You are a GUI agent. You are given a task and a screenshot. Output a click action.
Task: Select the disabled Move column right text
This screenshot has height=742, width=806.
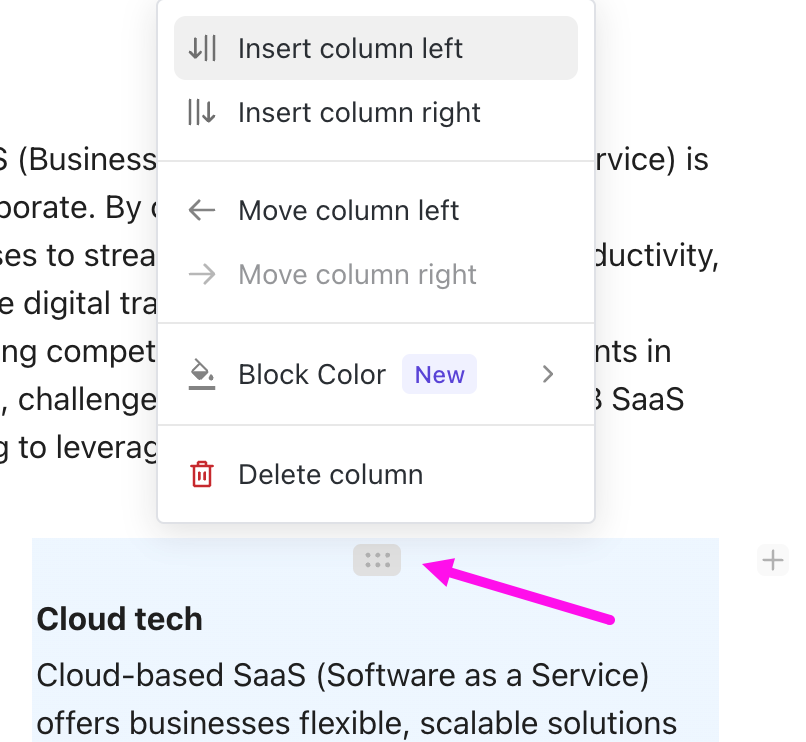[357, 275]
